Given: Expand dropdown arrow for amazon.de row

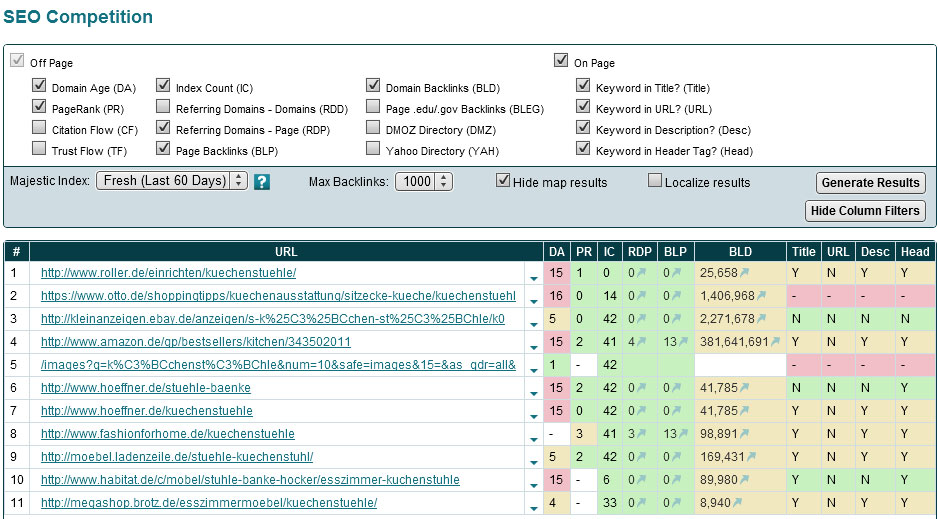Looking at the screenshot, I should tap(534, 348).
